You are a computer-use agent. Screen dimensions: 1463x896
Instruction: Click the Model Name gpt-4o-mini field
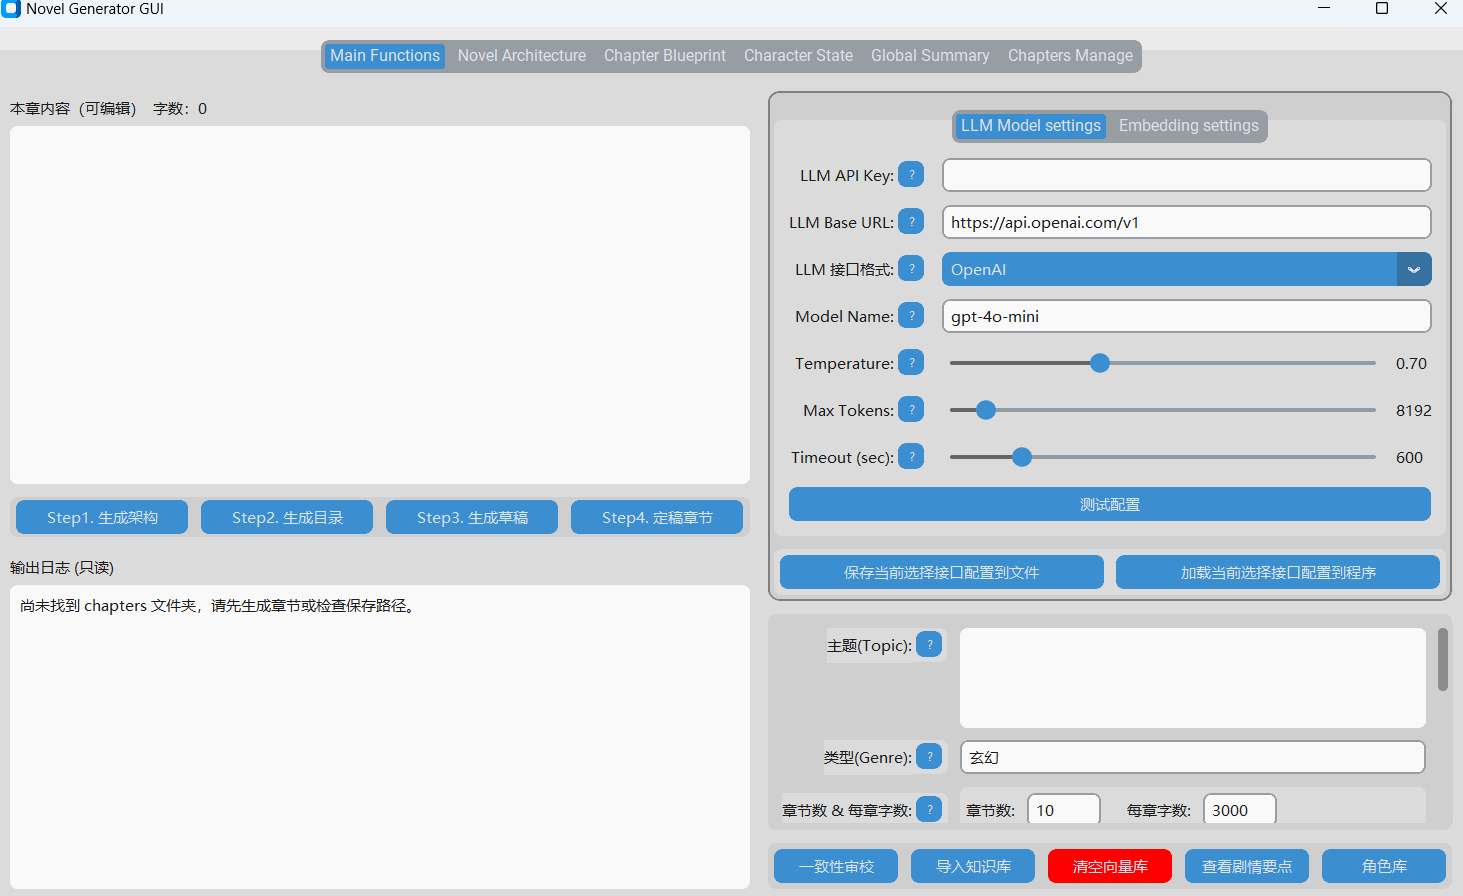pos(1187,316)
